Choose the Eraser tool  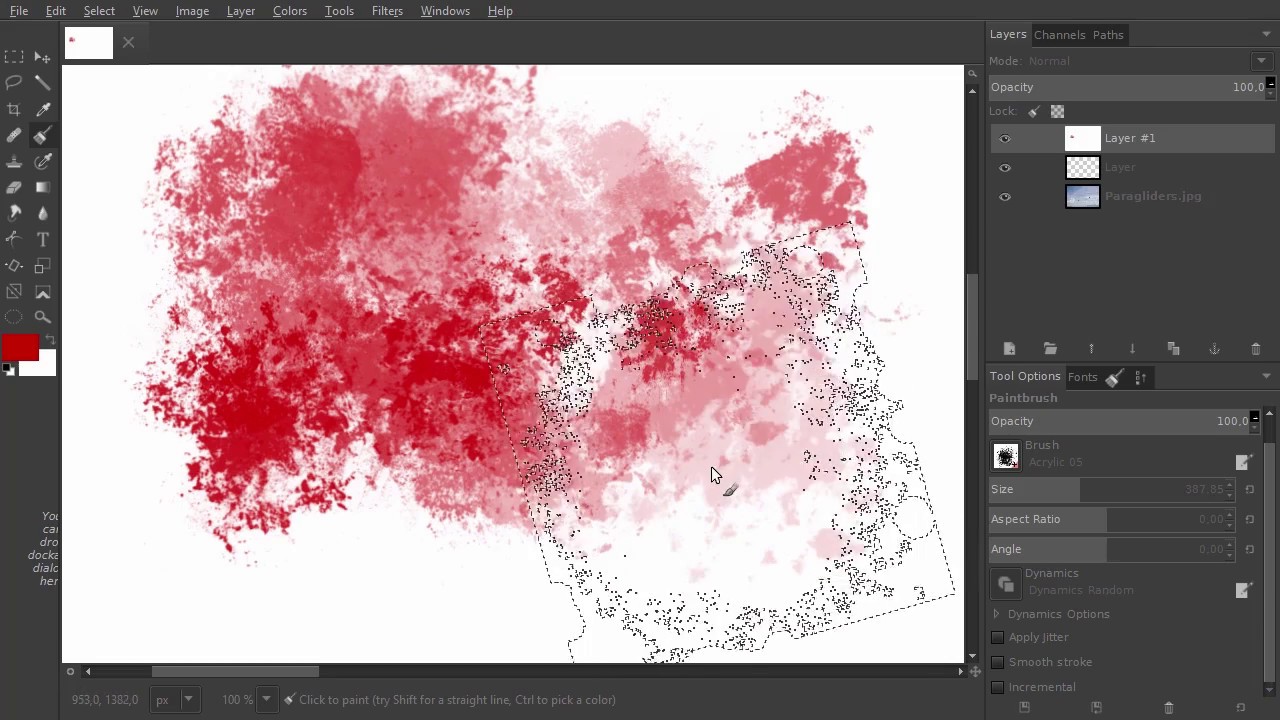(14, 187)
